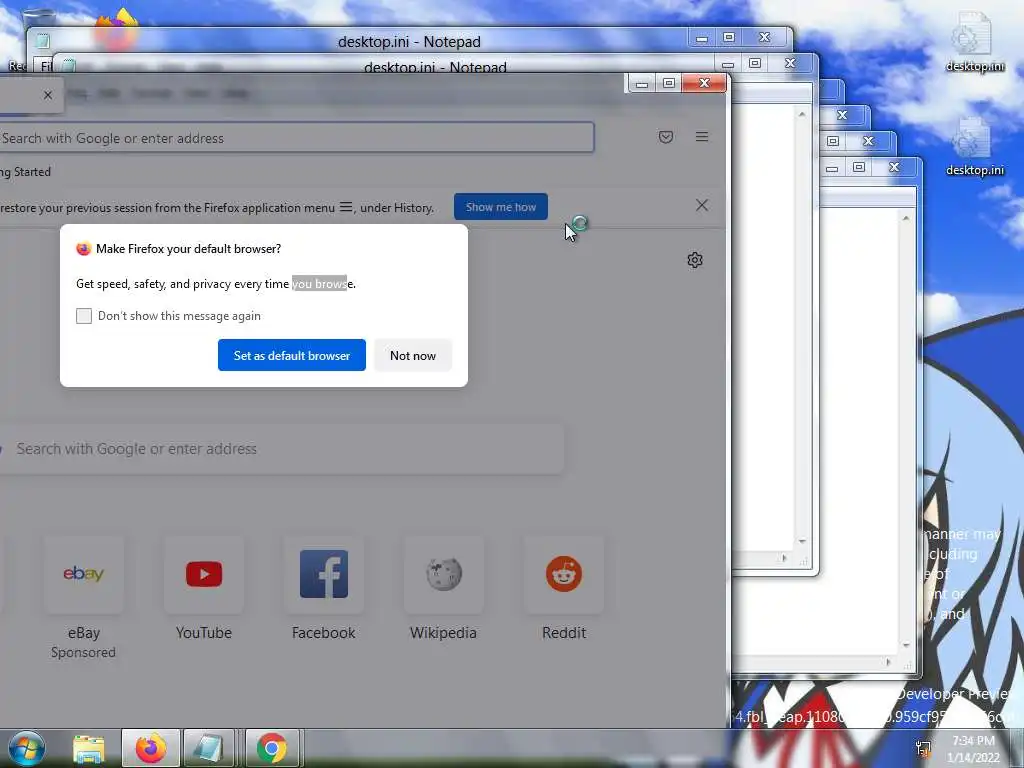The width and height of the screenshot is (1024, 768).
Task: Close the rearmost desktop.ini Notepad window
Action: tap(764, 38)
